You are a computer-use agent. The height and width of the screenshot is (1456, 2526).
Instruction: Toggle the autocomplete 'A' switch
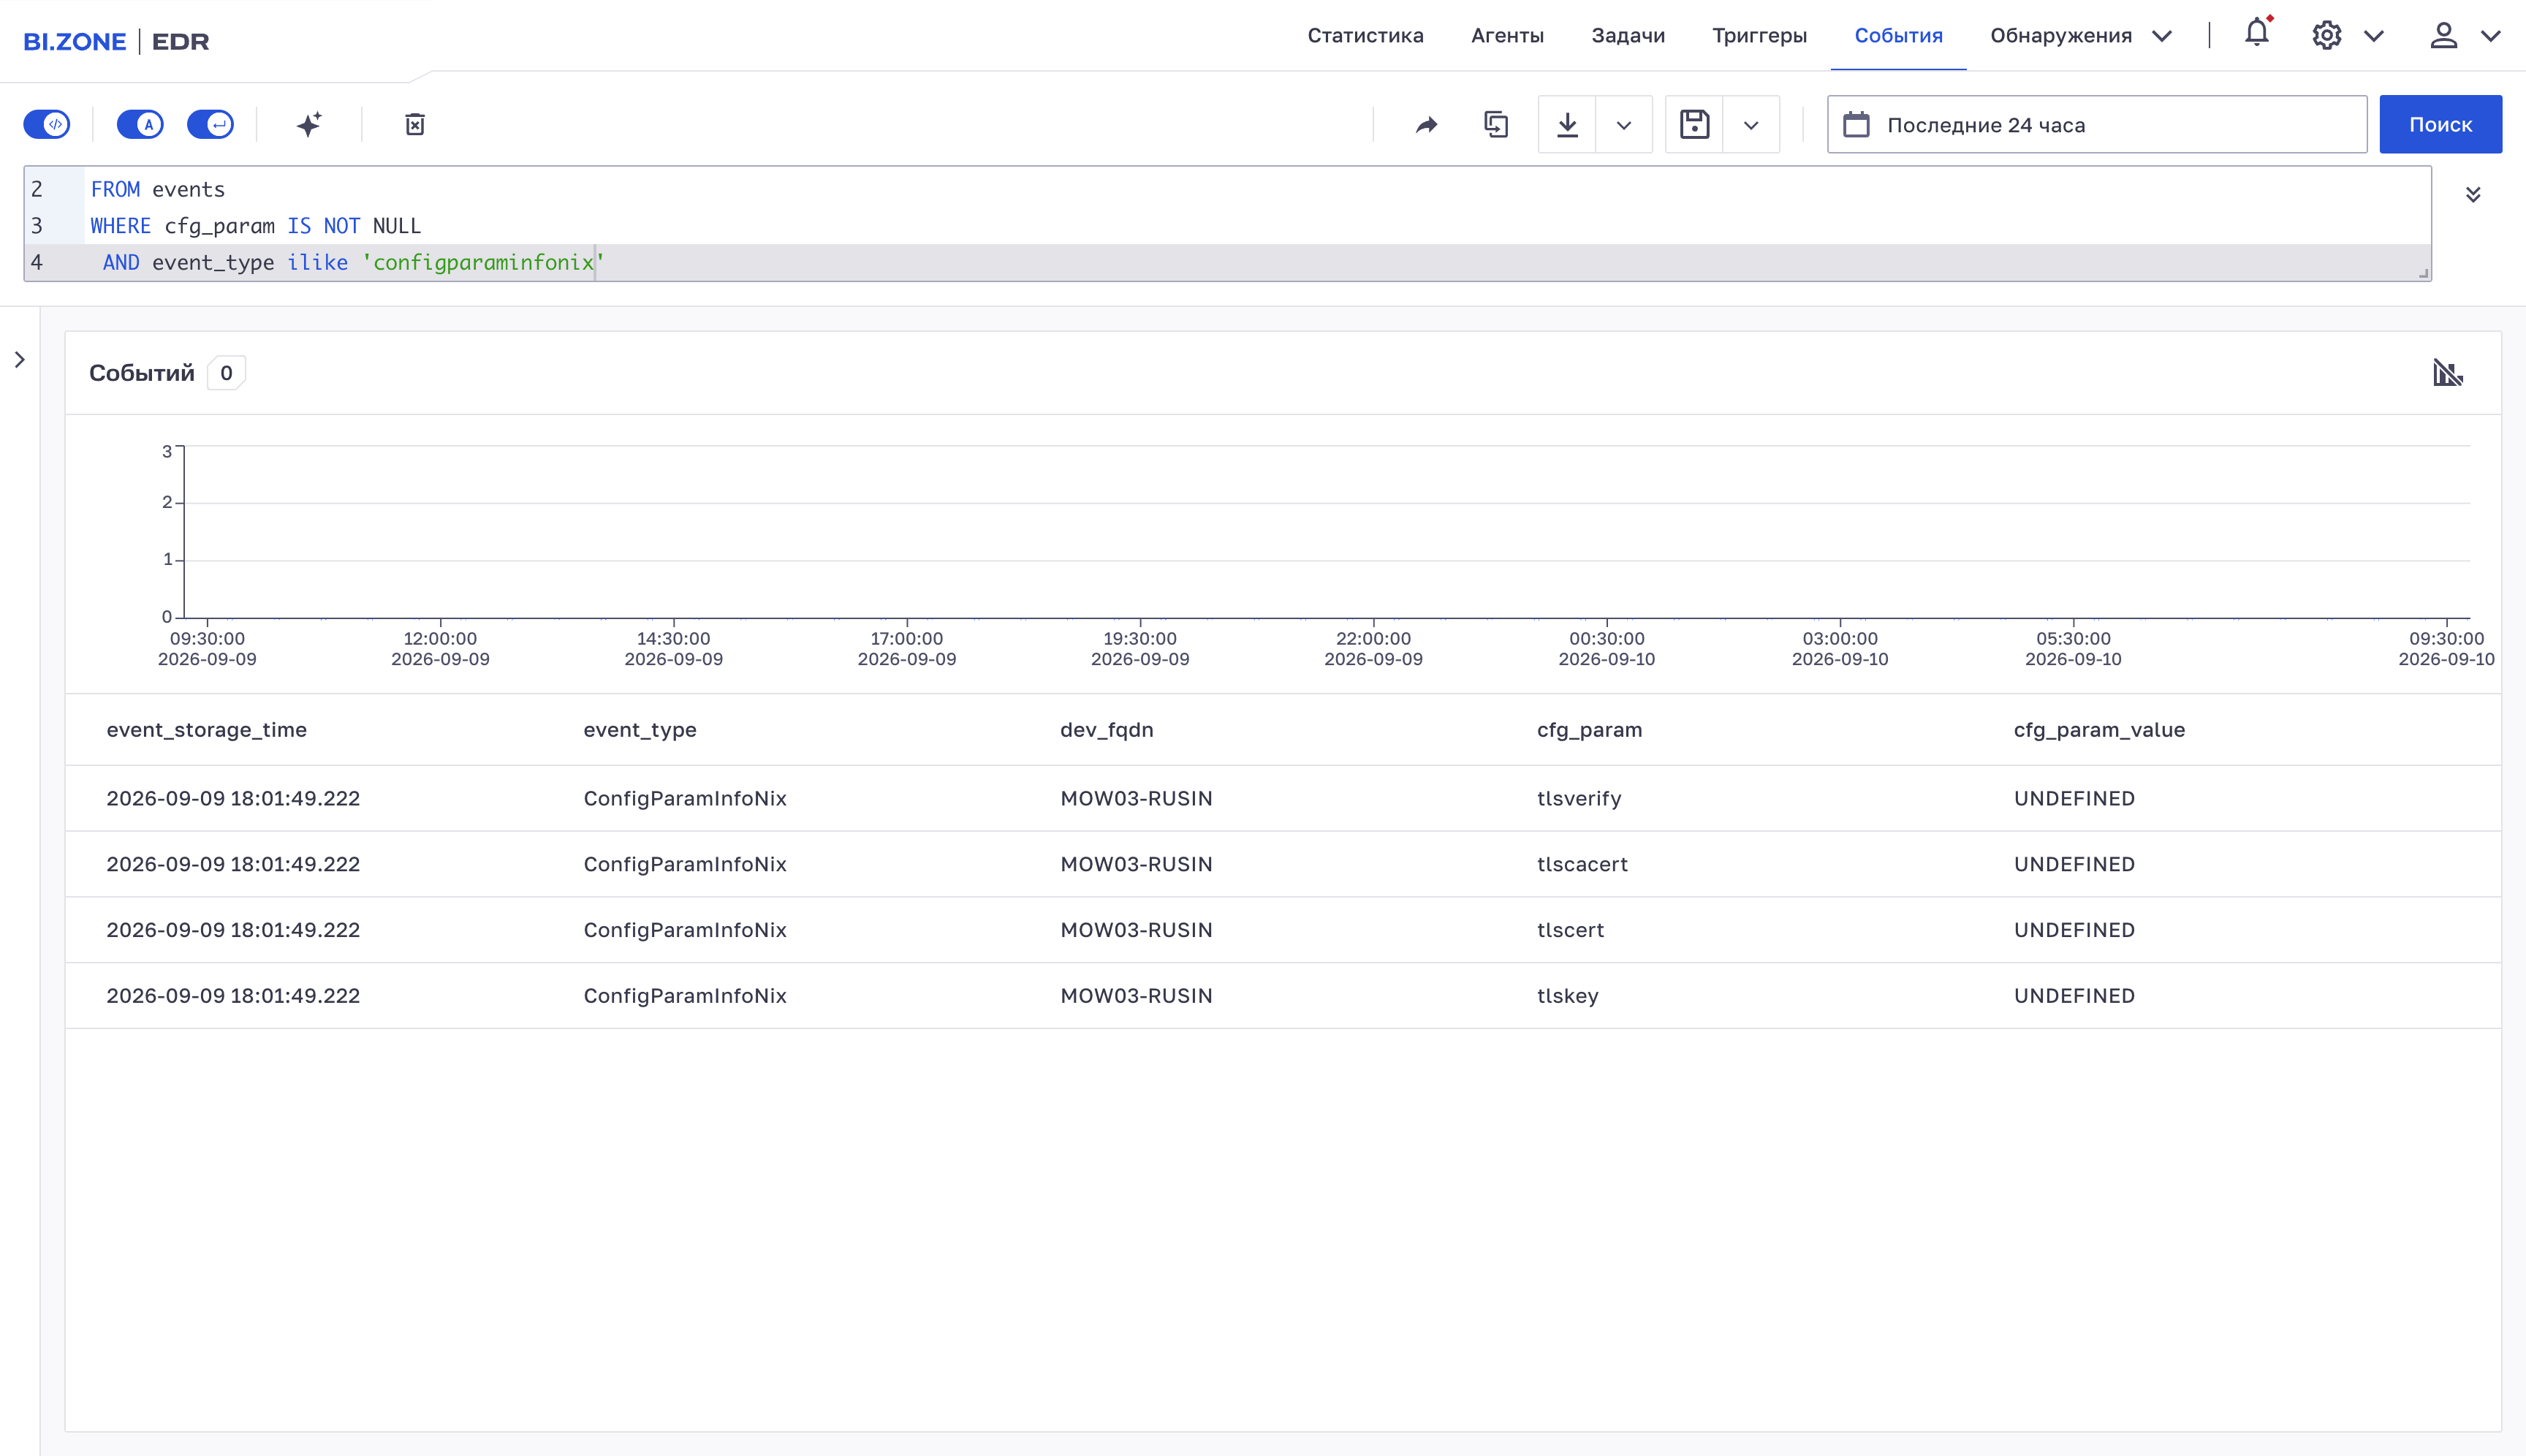(140, 124)
